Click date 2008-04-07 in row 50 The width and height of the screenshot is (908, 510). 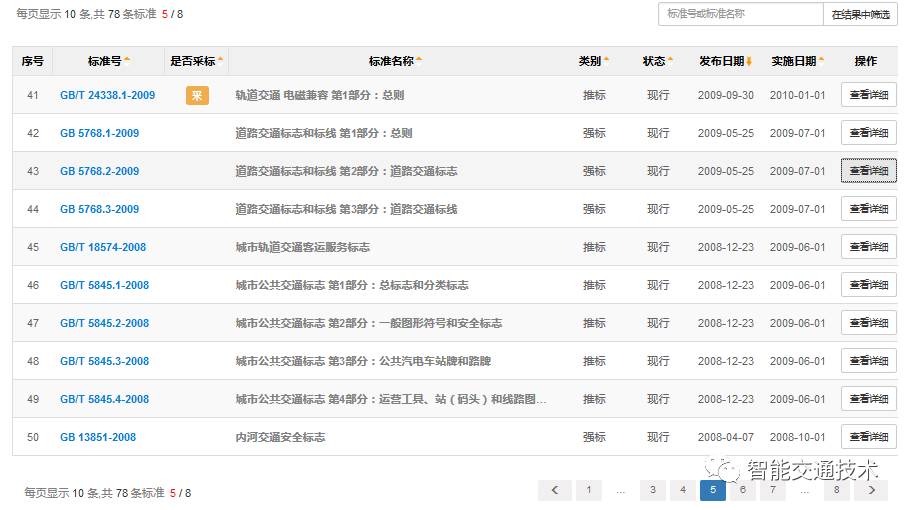[x=726, y=437]
